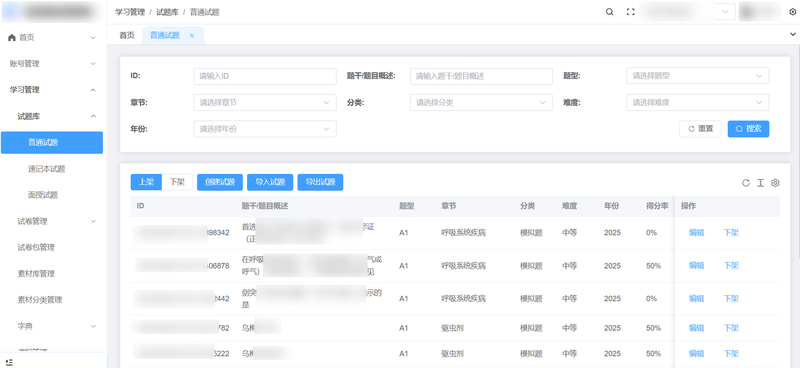Select the 下架 toggle above the table
The image size is (800, 368).
click(177, 182)
